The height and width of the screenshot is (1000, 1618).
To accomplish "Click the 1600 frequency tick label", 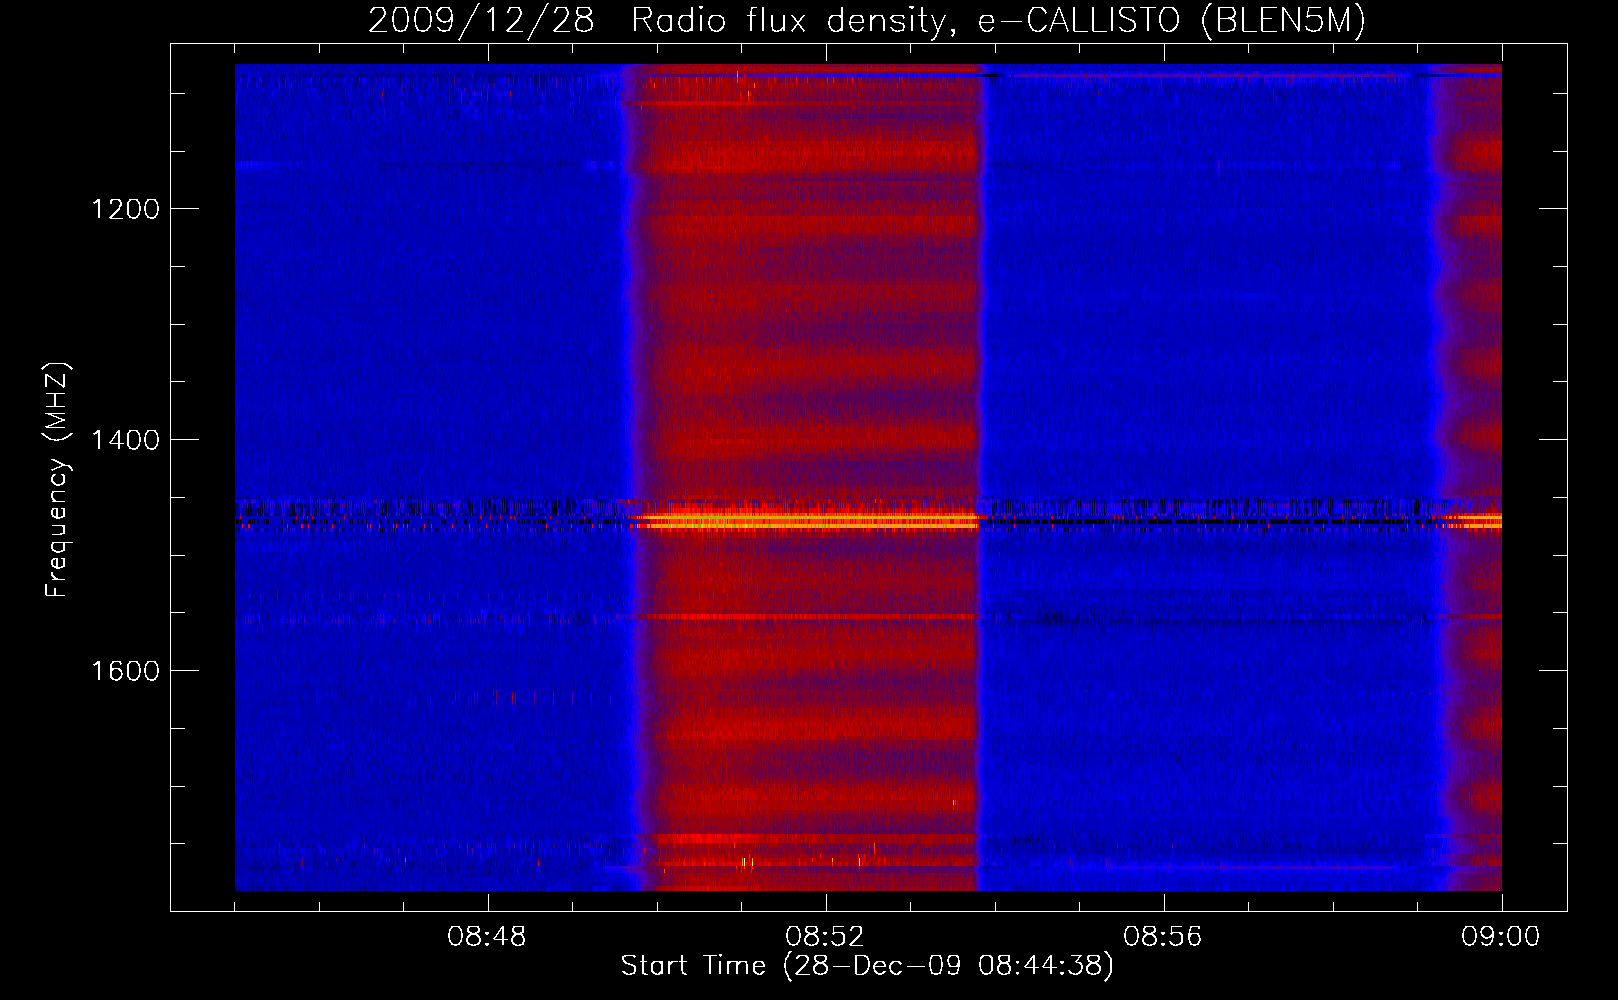I will 125,671.
